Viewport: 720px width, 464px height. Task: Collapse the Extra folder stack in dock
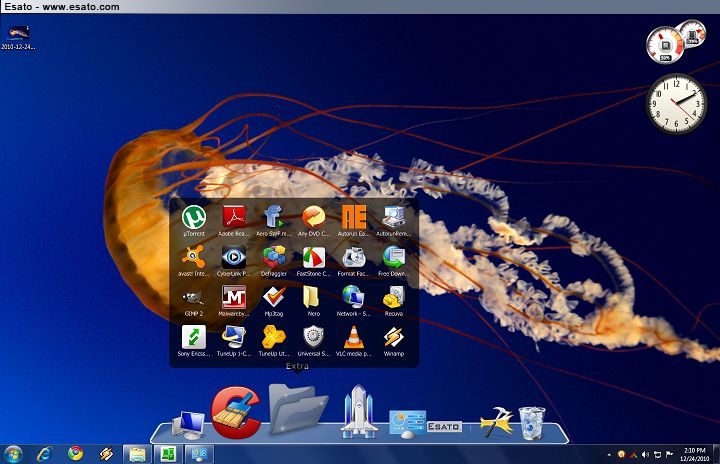tap(297, 412)
